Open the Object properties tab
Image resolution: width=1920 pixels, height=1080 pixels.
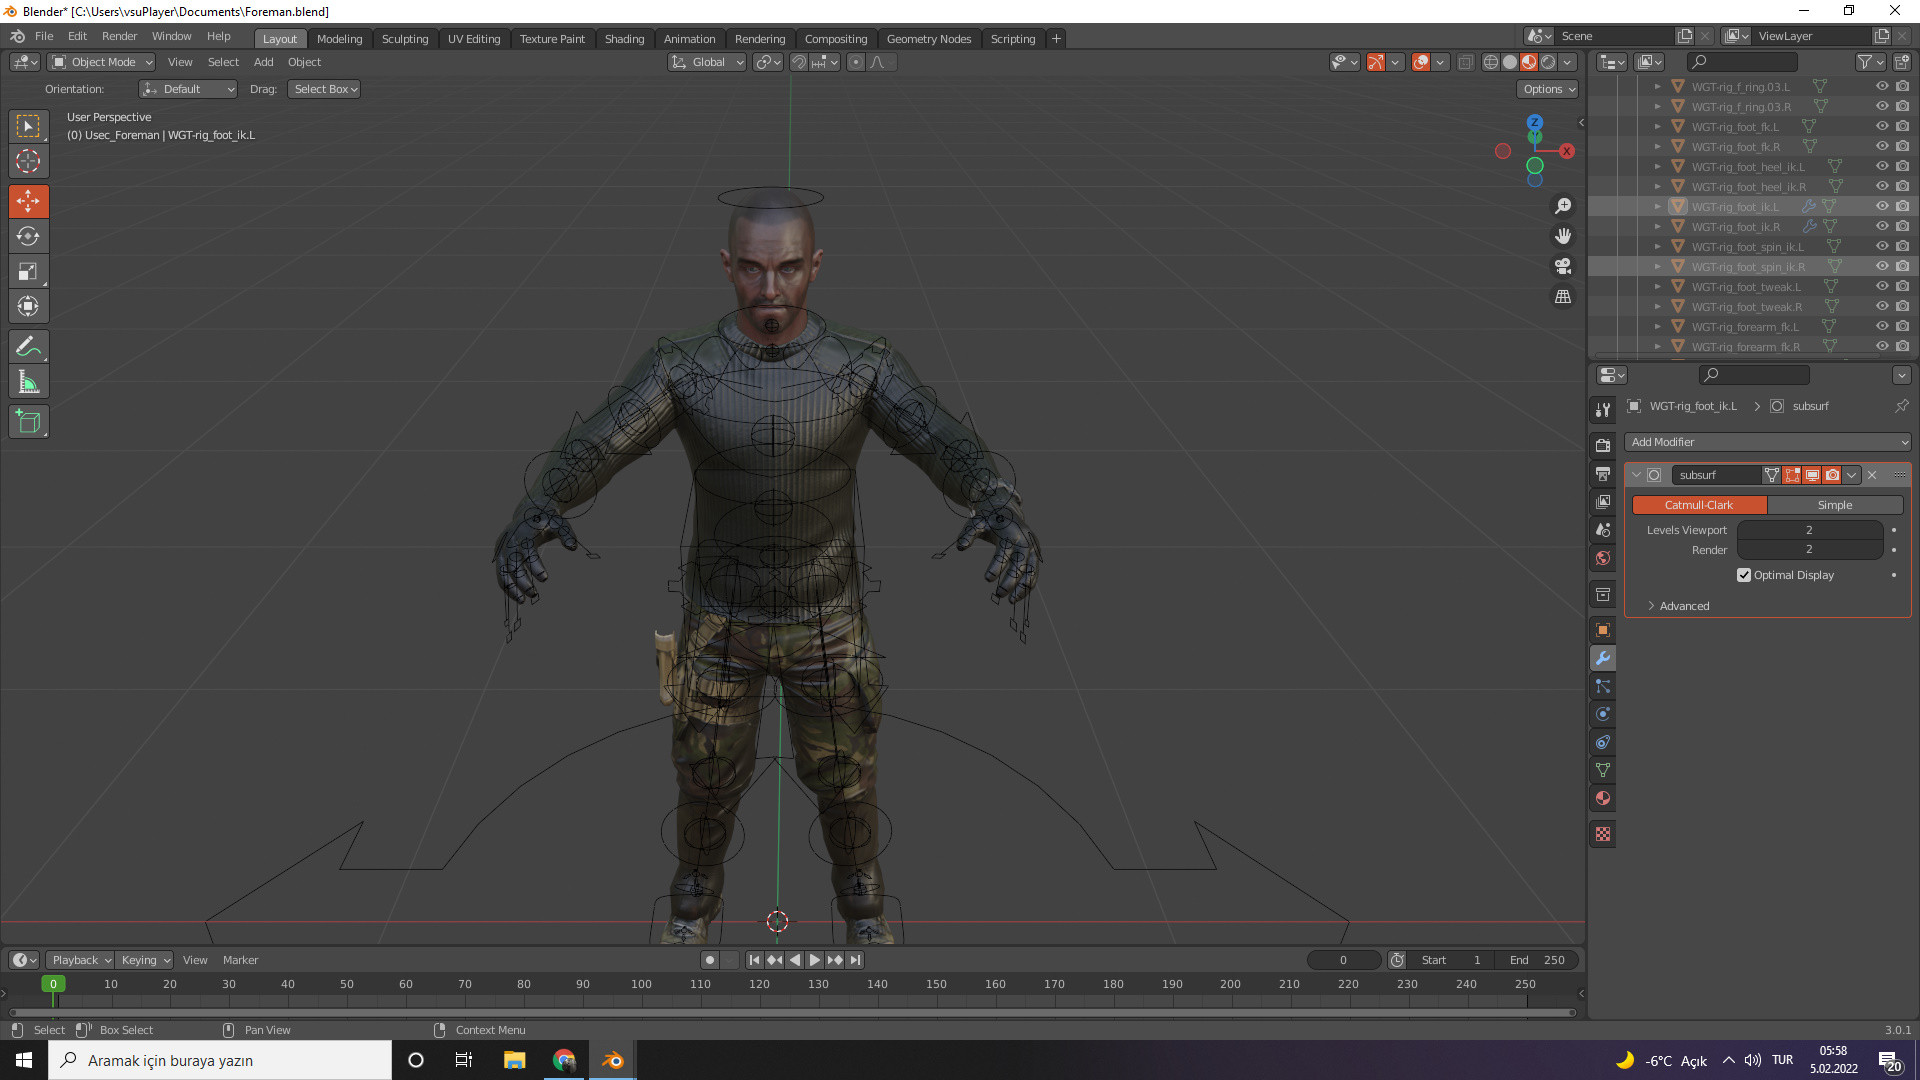[x=1603, y=630]
